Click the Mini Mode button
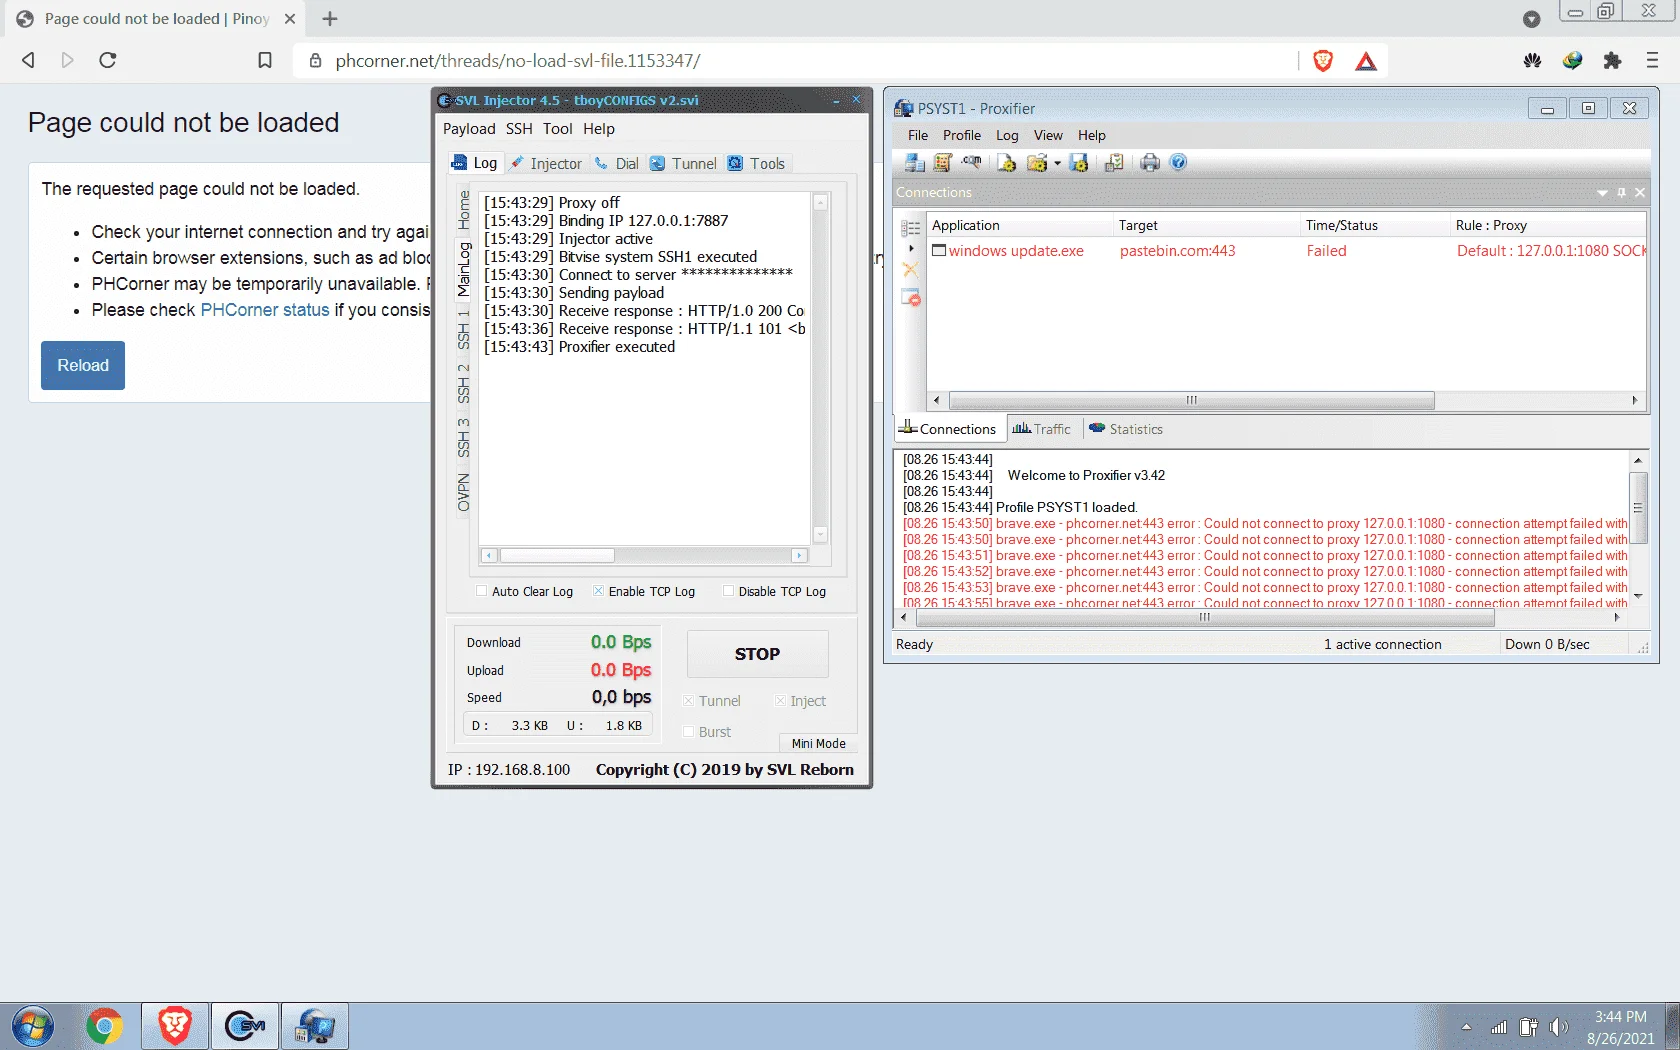This screenshot has width=1680, height=1050. point(818,744)
